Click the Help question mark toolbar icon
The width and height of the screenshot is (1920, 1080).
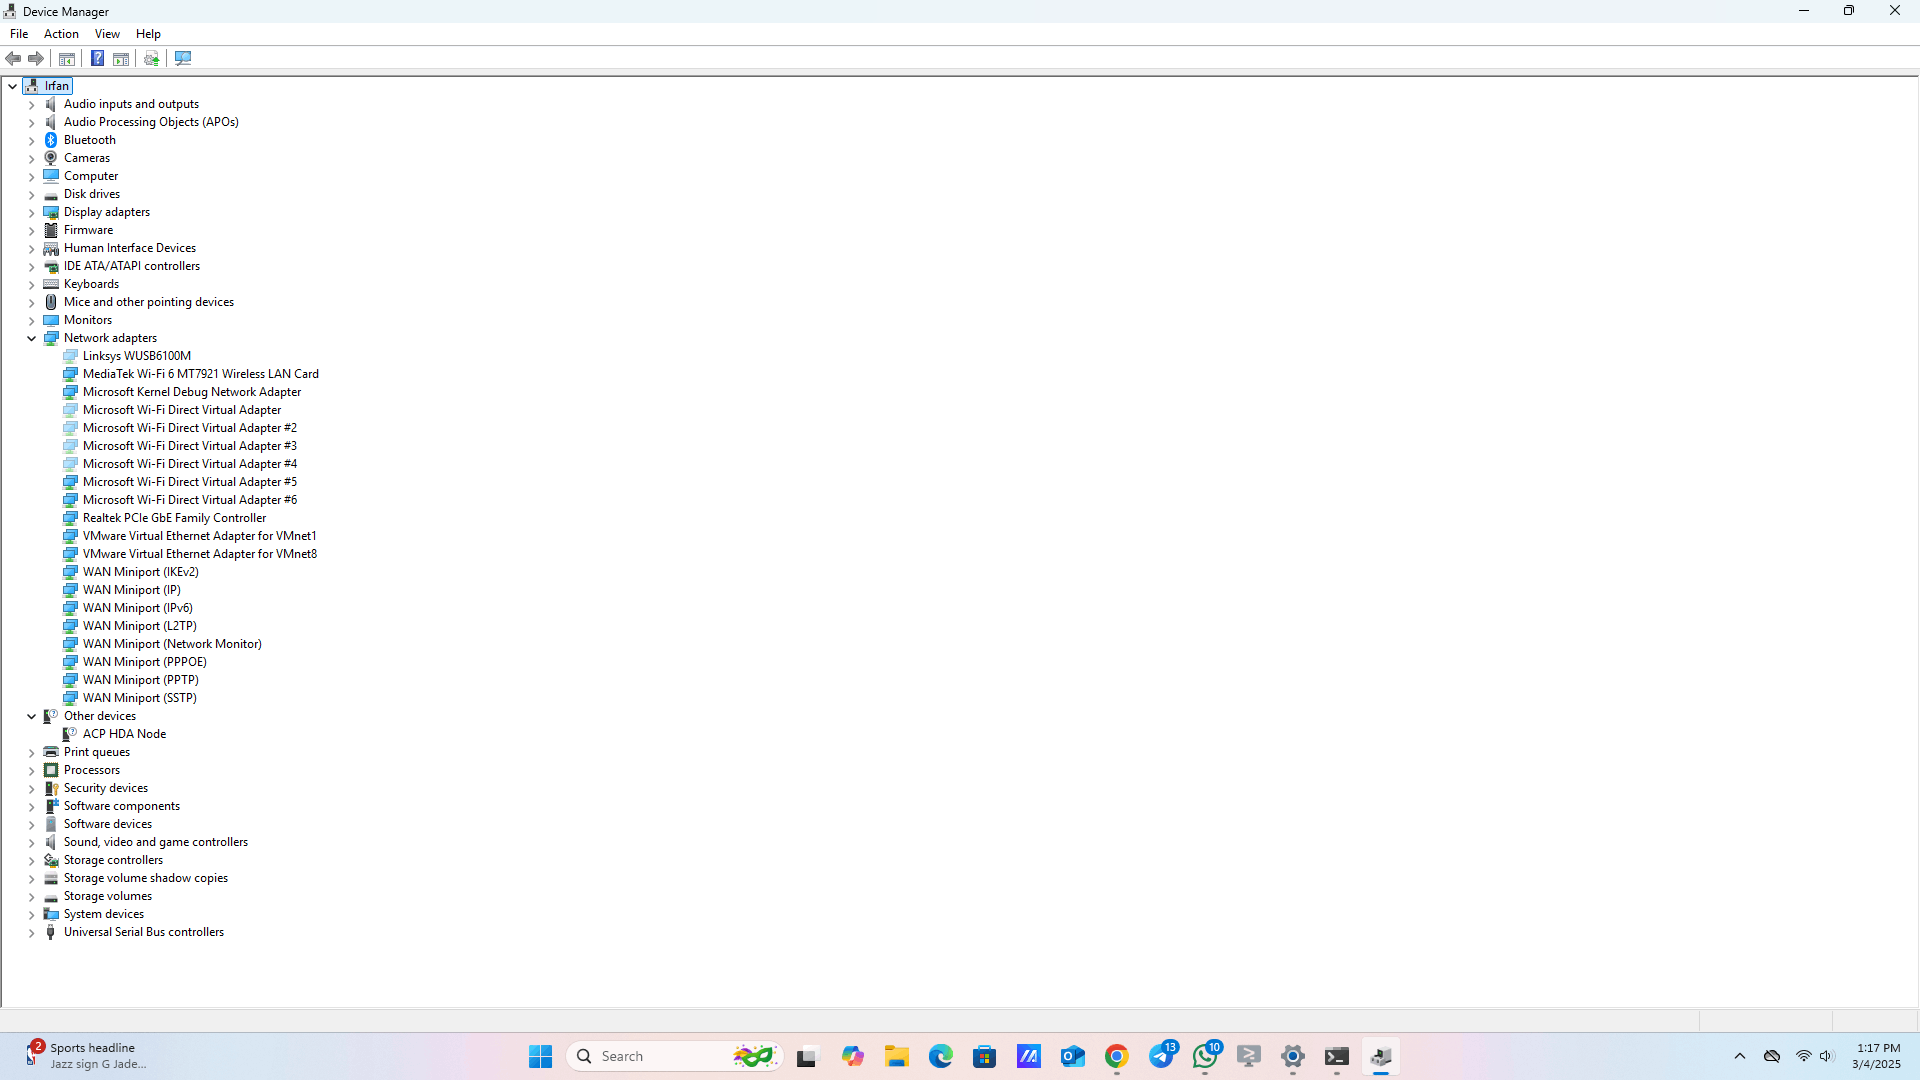tap(97, 59)
